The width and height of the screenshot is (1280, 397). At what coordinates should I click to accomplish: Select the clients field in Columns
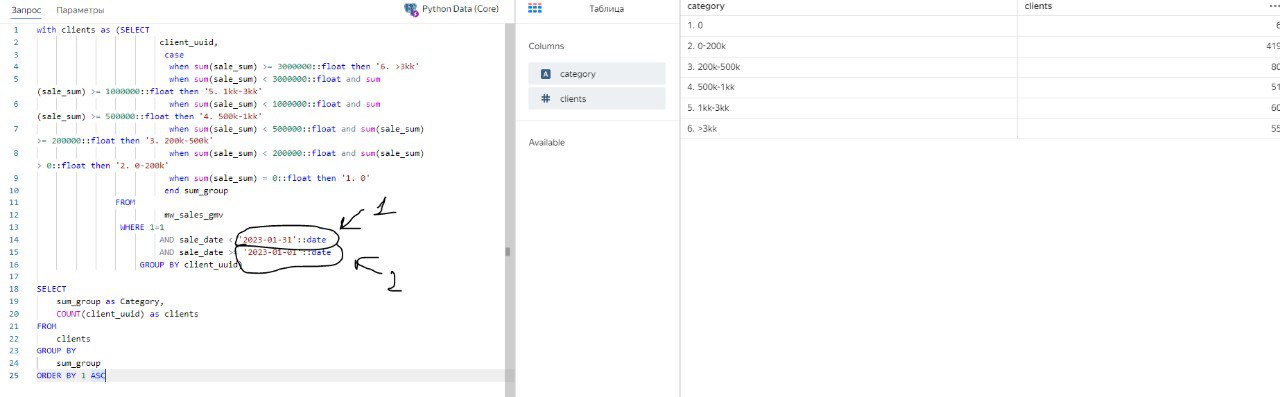pyautogui.click(x=597, y=98)
